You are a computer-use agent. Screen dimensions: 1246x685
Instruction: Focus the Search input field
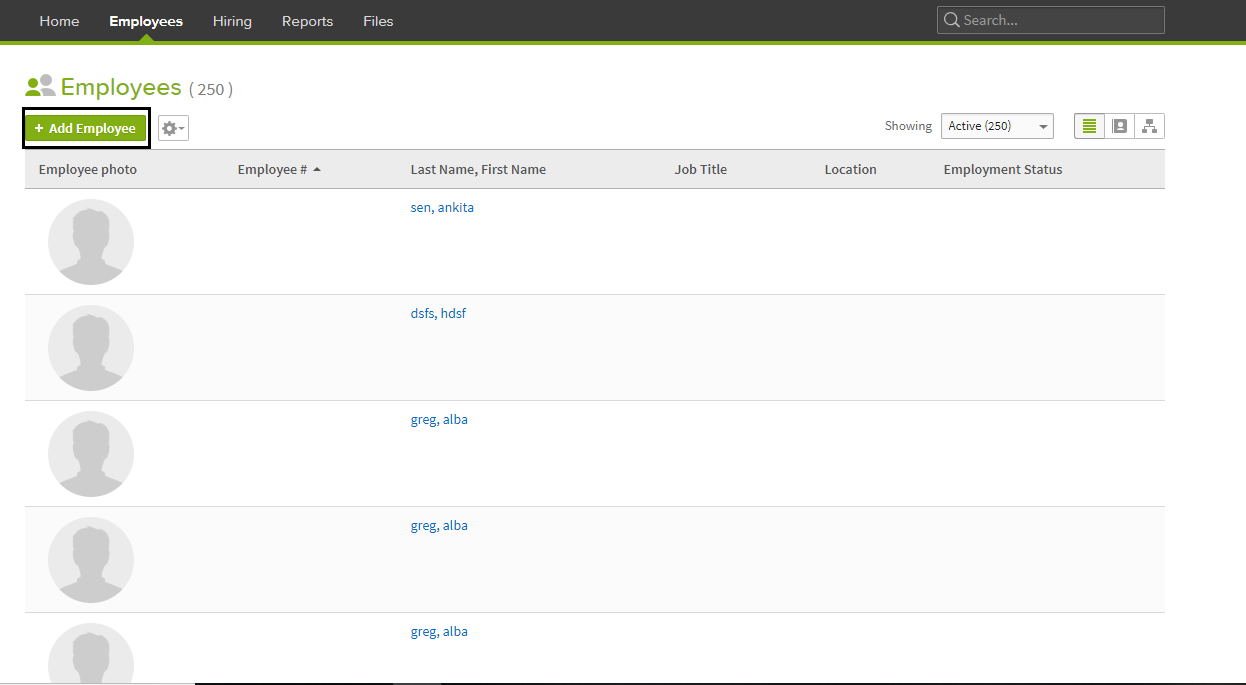pos(1060,20)
